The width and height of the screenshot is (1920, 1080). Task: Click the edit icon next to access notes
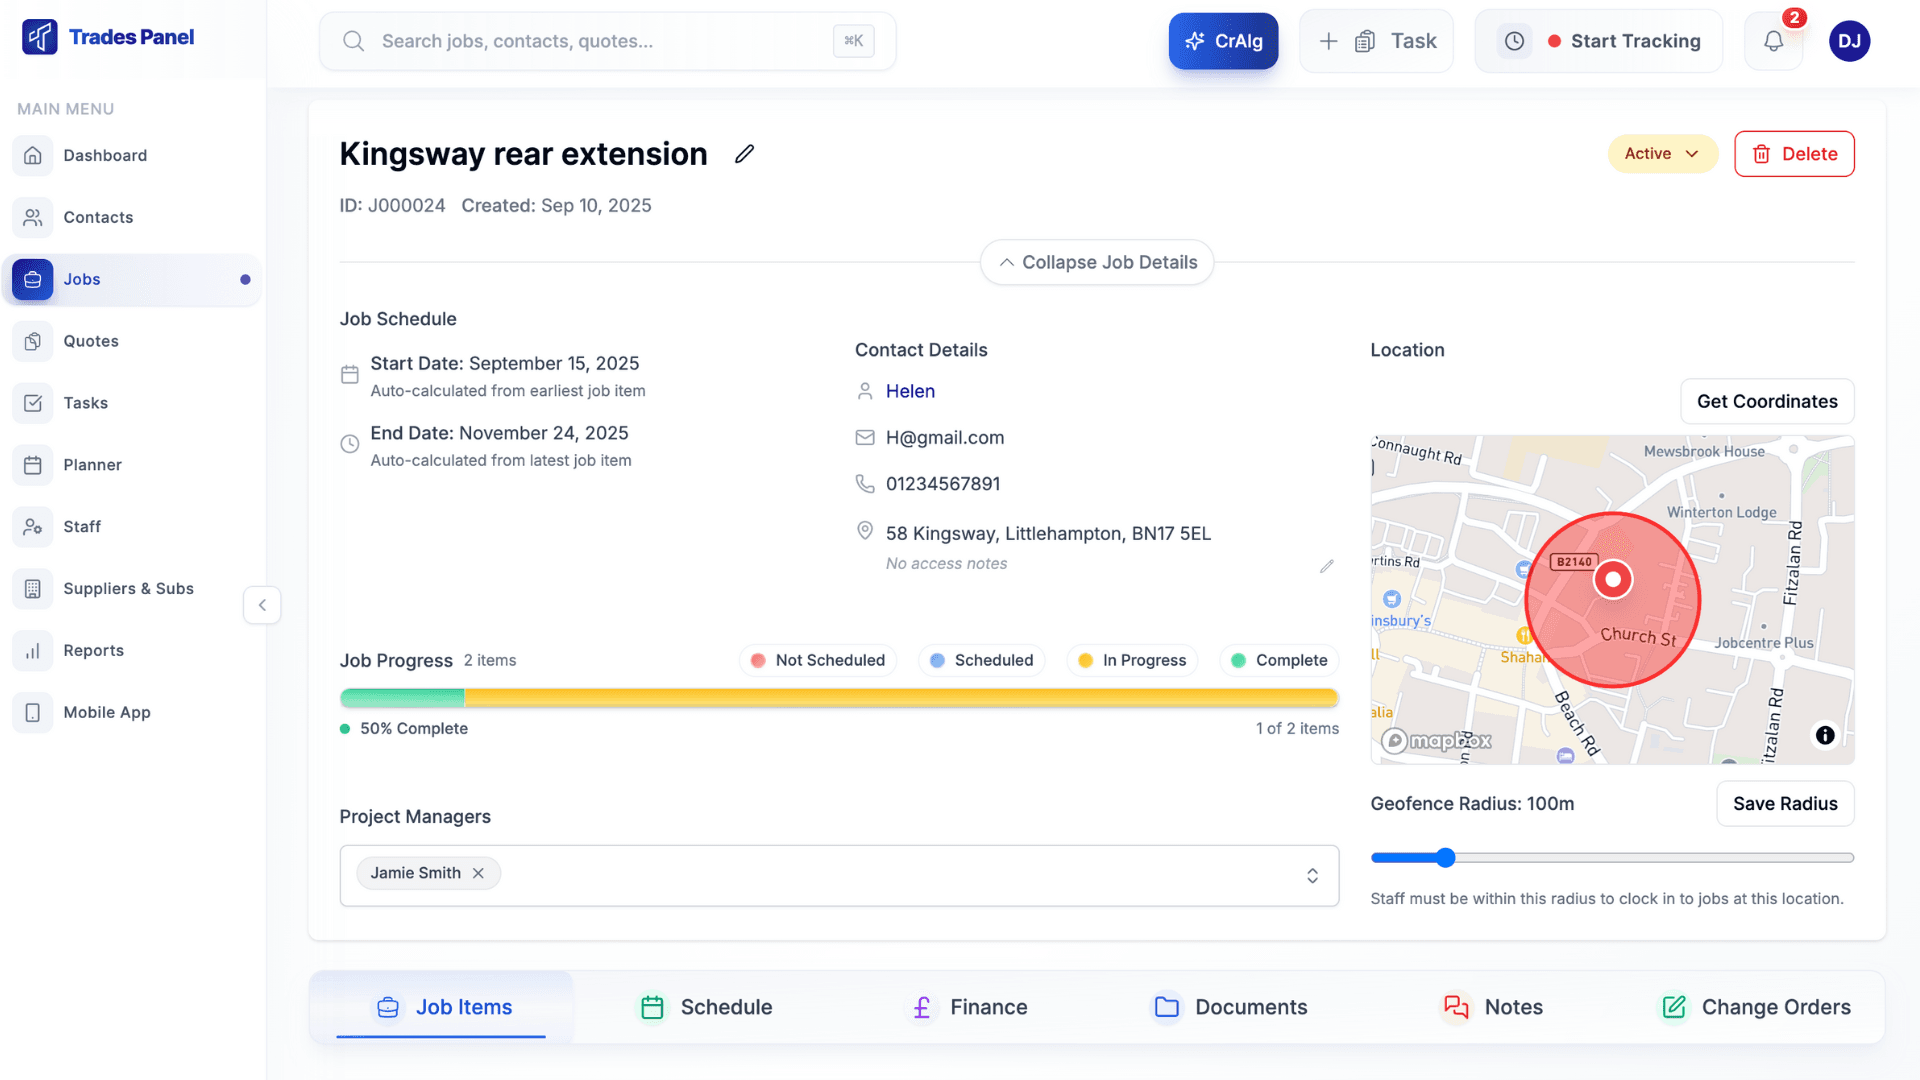point(1327,566)
